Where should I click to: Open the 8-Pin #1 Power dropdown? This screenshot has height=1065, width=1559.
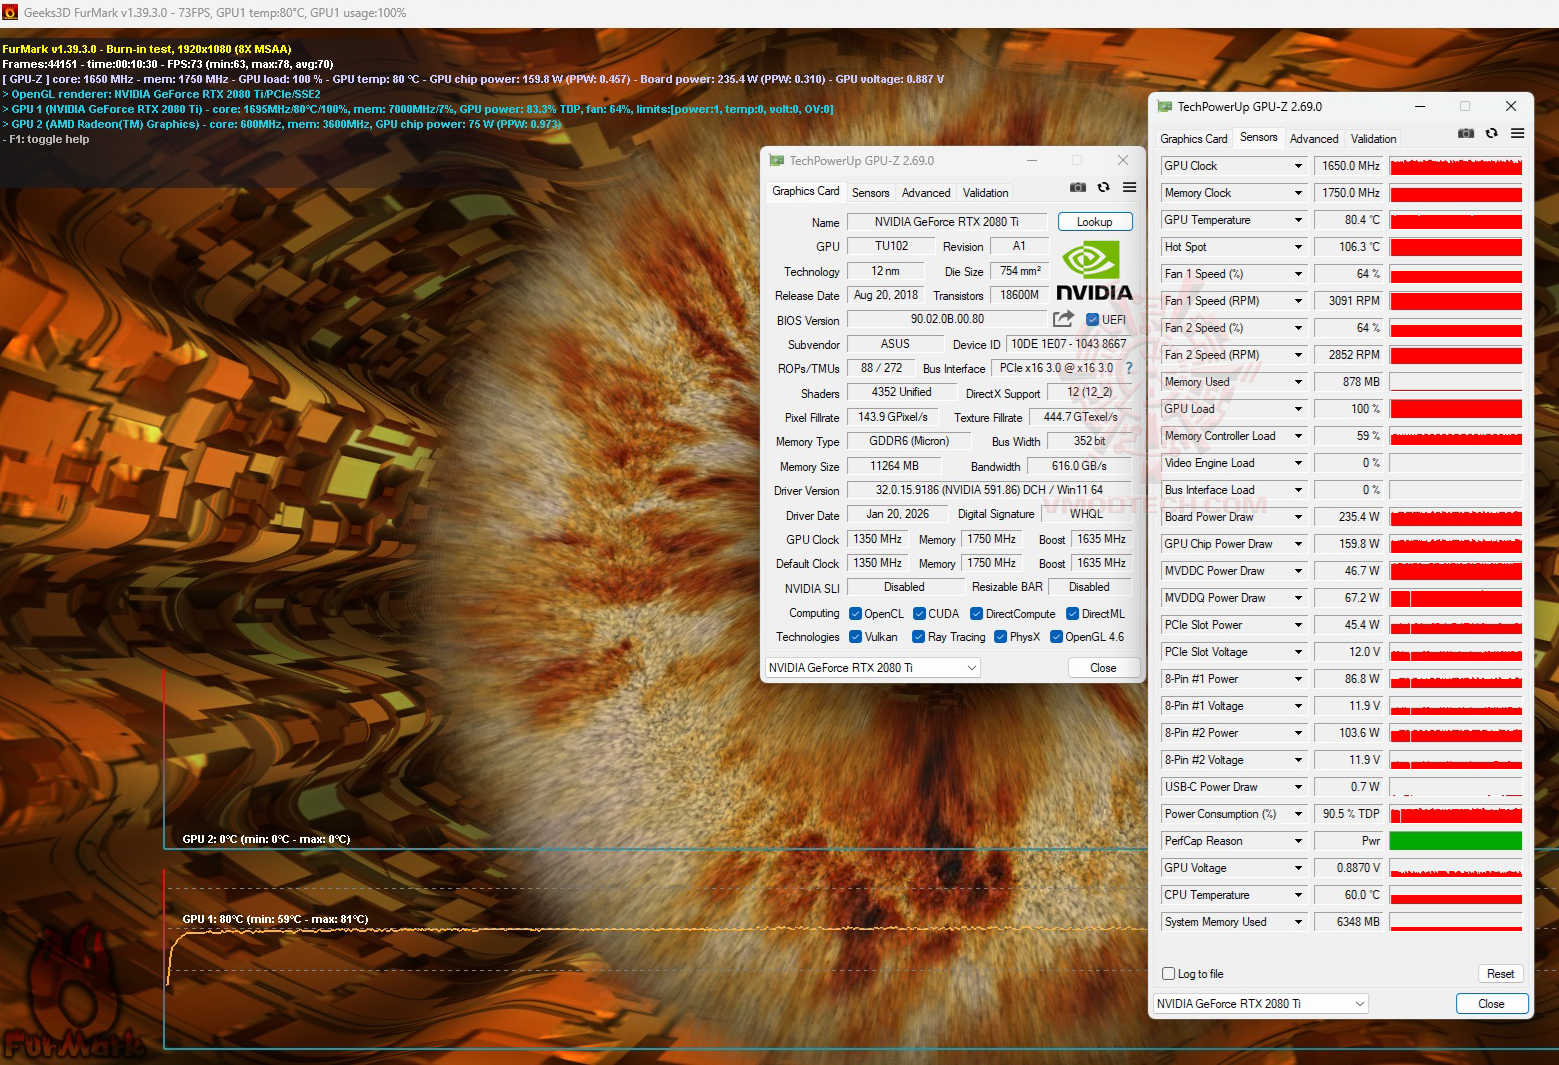click(1298, 679)
